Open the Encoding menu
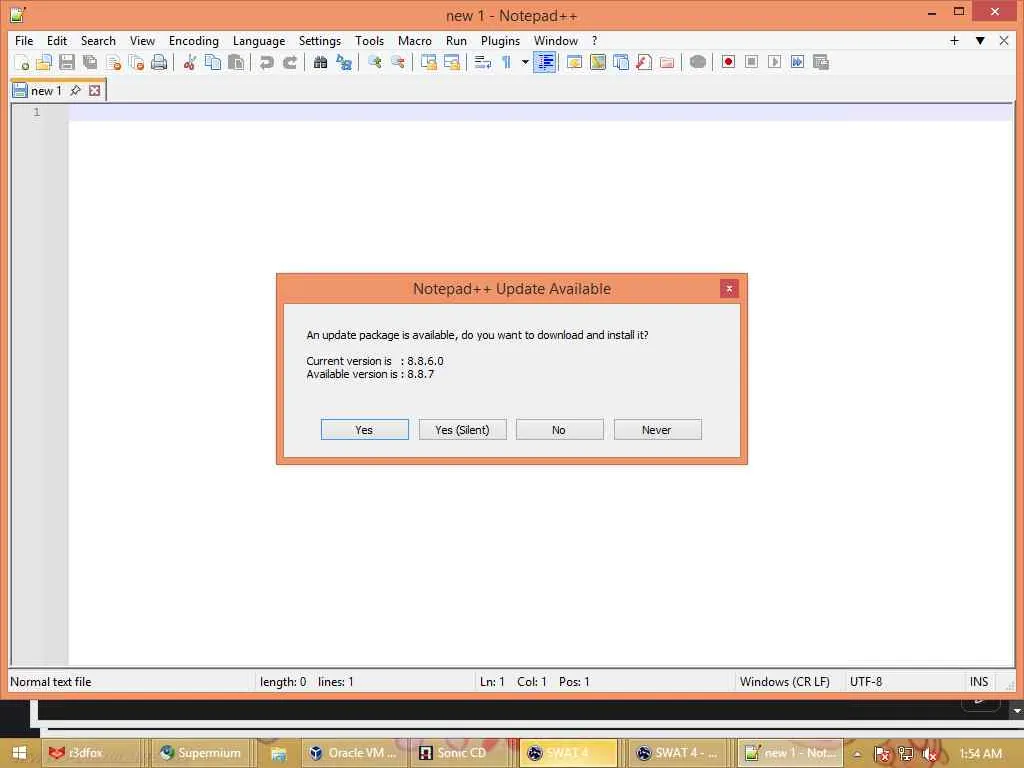The image size is (1024, 768). (x=193, y=40)
